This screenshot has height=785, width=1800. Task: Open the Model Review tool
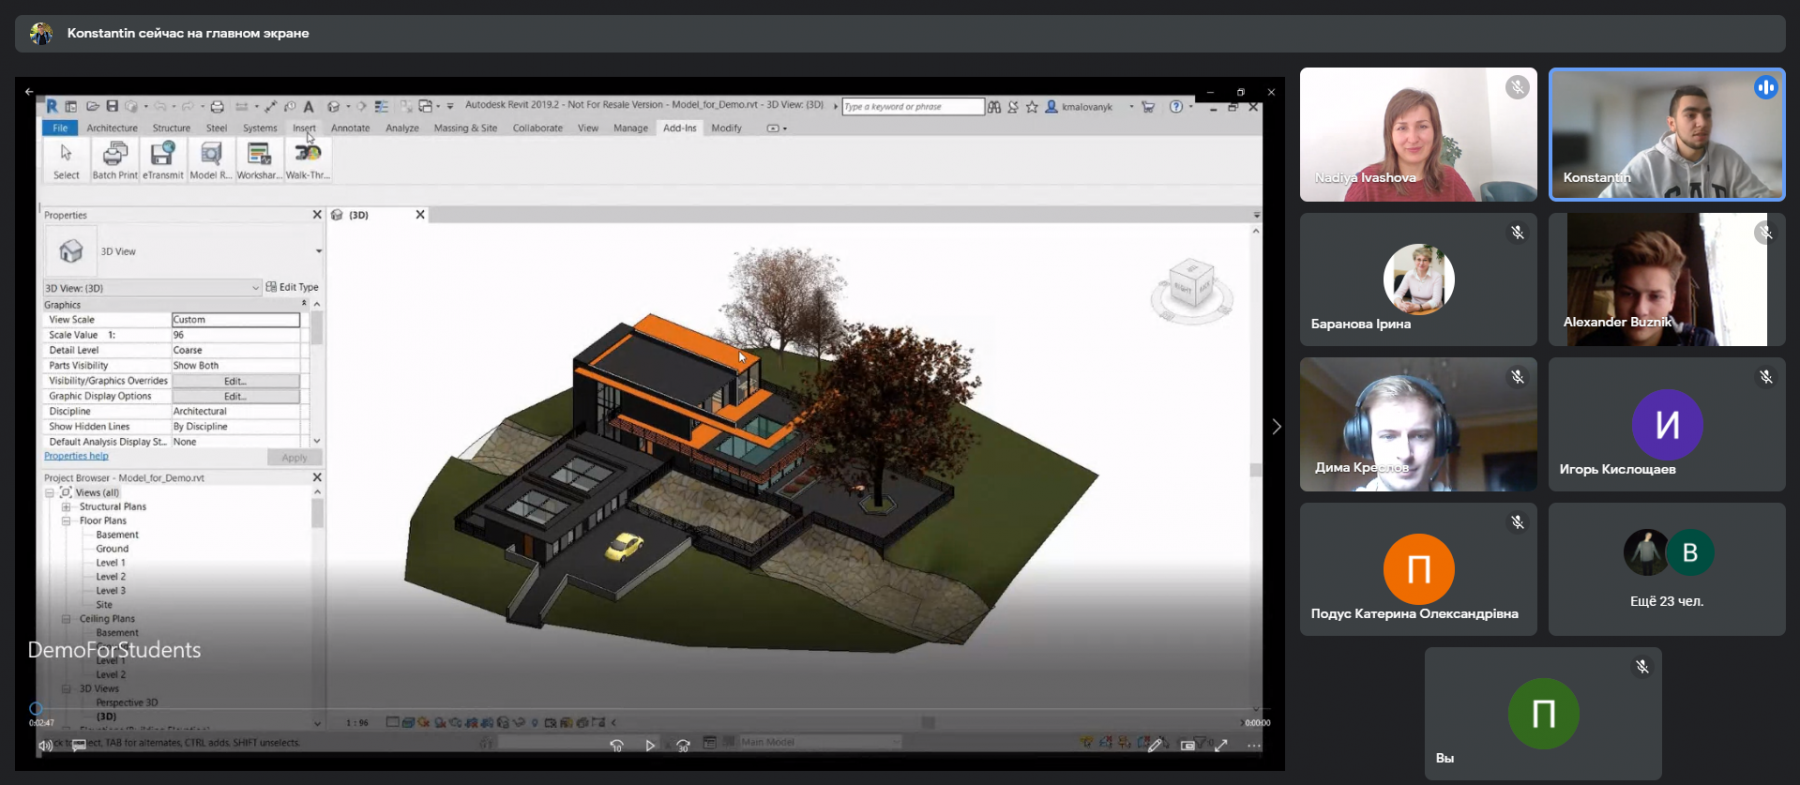(210, 160)
